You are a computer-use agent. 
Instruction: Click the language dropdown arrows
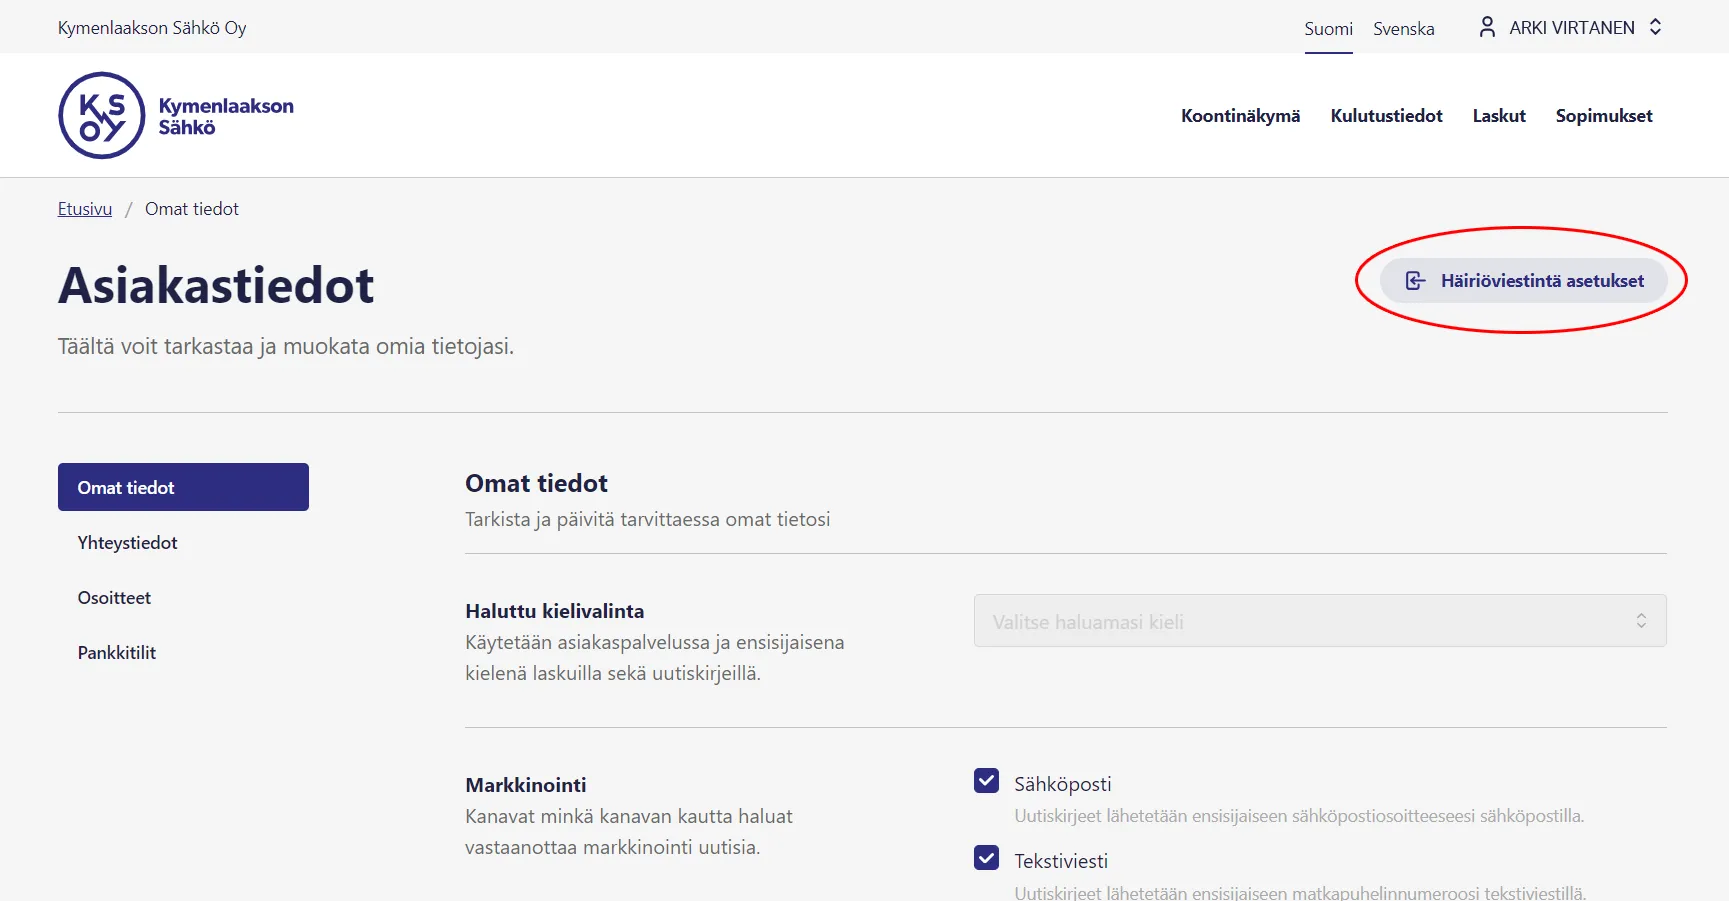coord(1641,621)
